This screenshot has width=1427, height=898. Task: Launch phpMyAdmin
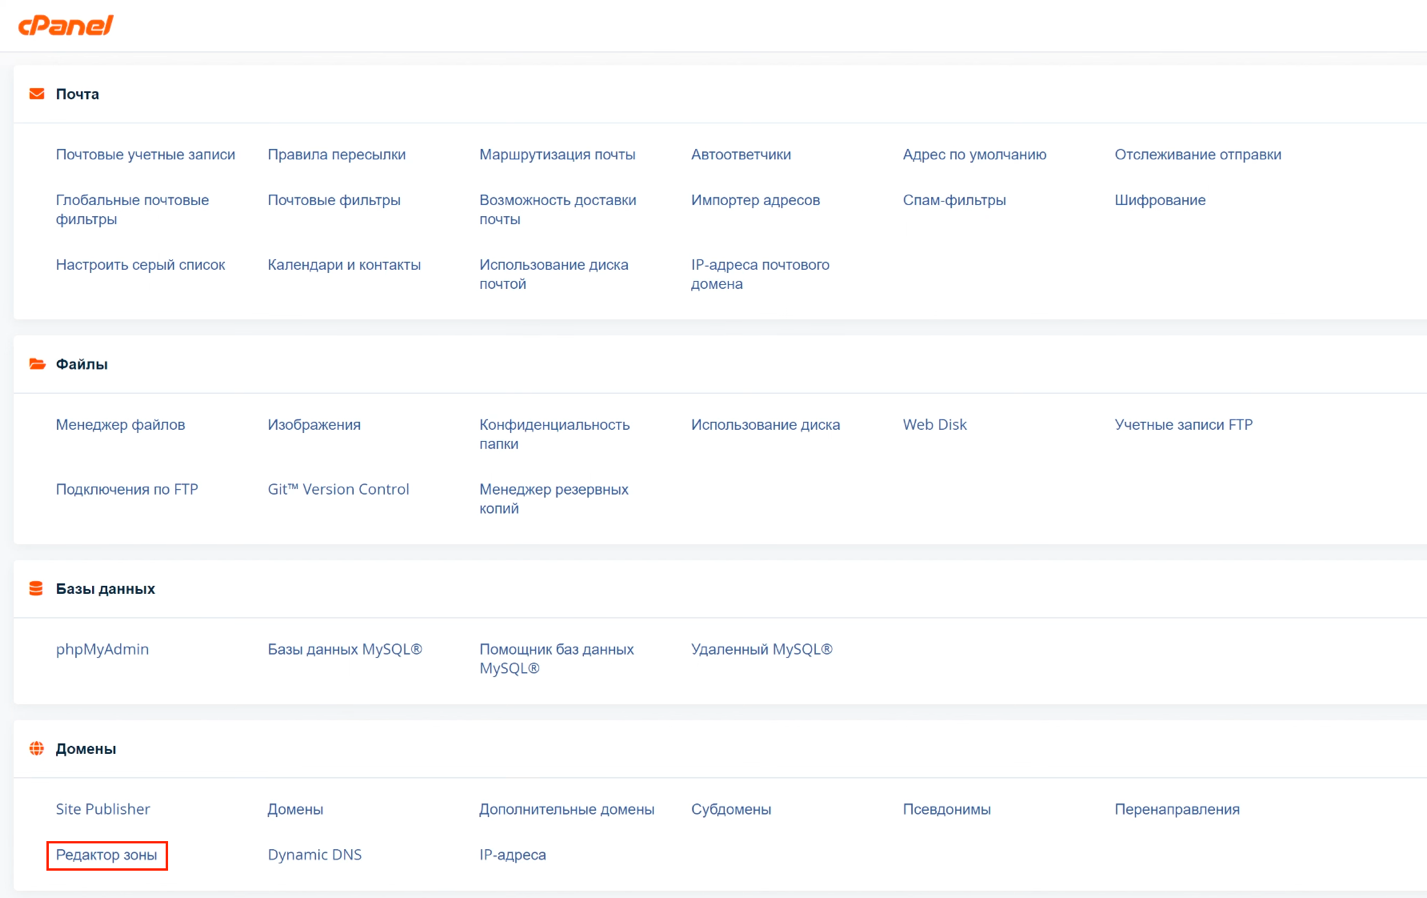(102, 650)
